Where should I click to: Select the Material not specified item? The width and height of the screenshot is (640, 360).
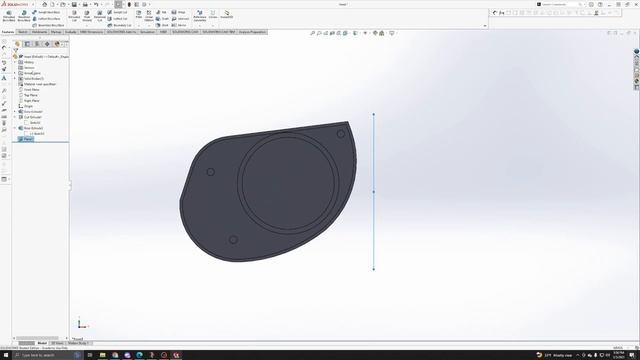[37, 84]
